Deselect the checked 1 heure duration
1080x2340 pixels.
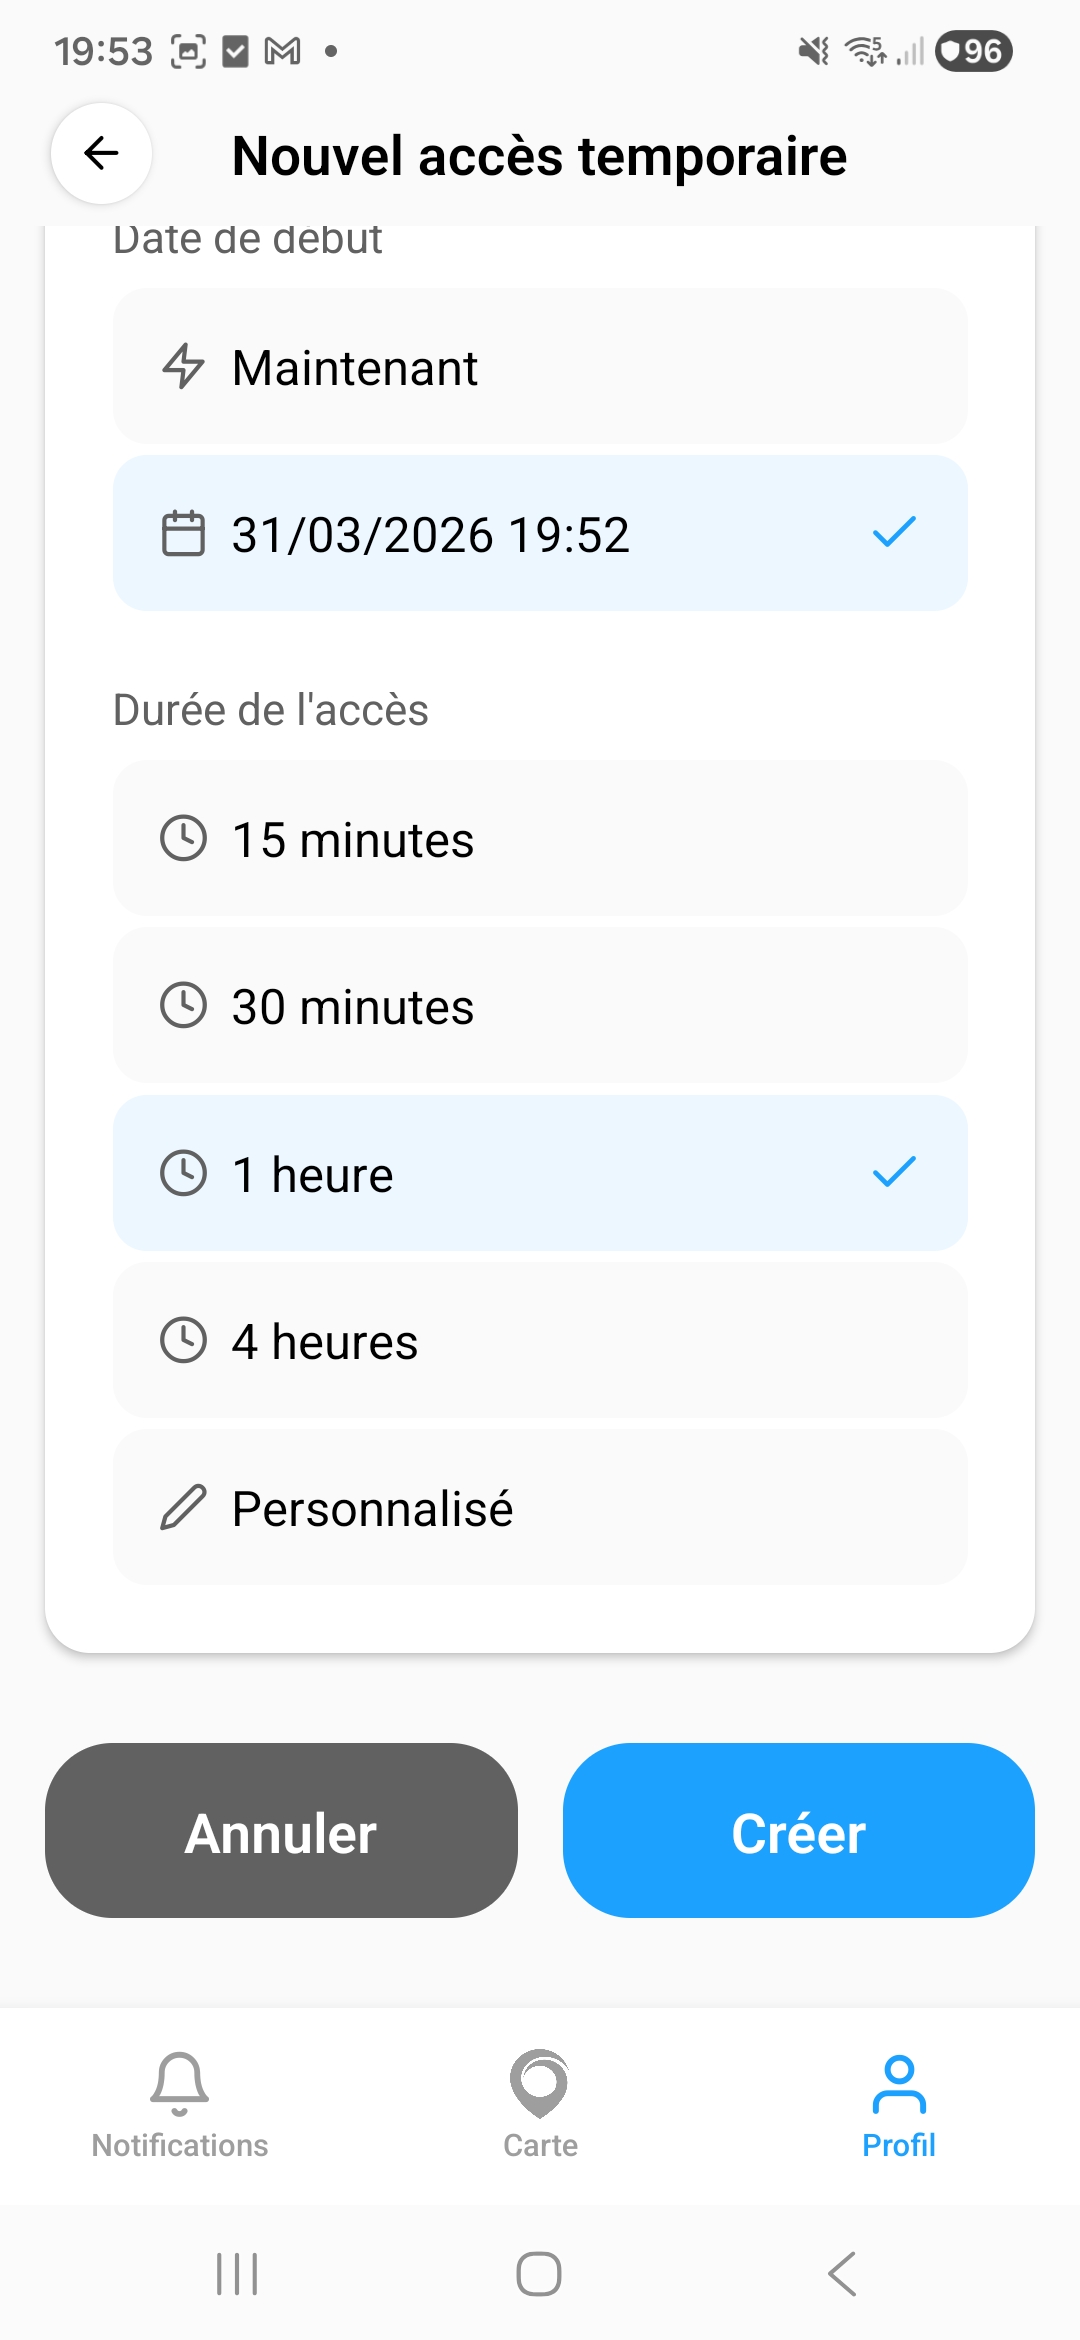click(x=540, y=1174)
